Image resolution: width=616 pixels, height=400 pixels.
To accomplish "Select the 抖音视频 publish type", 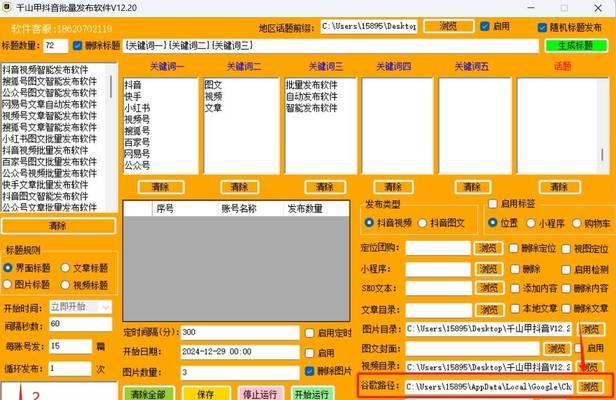I will [369, 223].
